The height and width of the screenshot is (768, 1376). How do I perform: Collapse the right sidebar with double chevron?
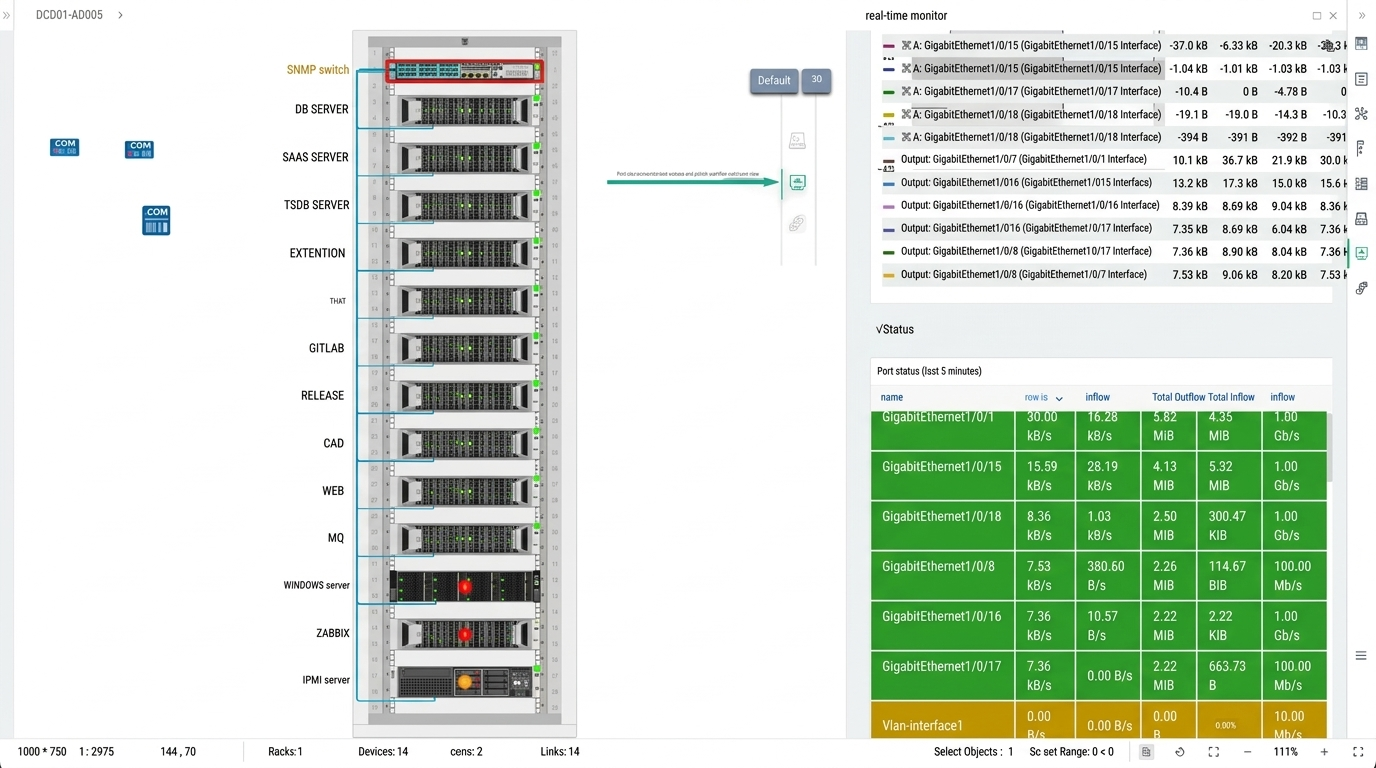(x=1361, y=15)
